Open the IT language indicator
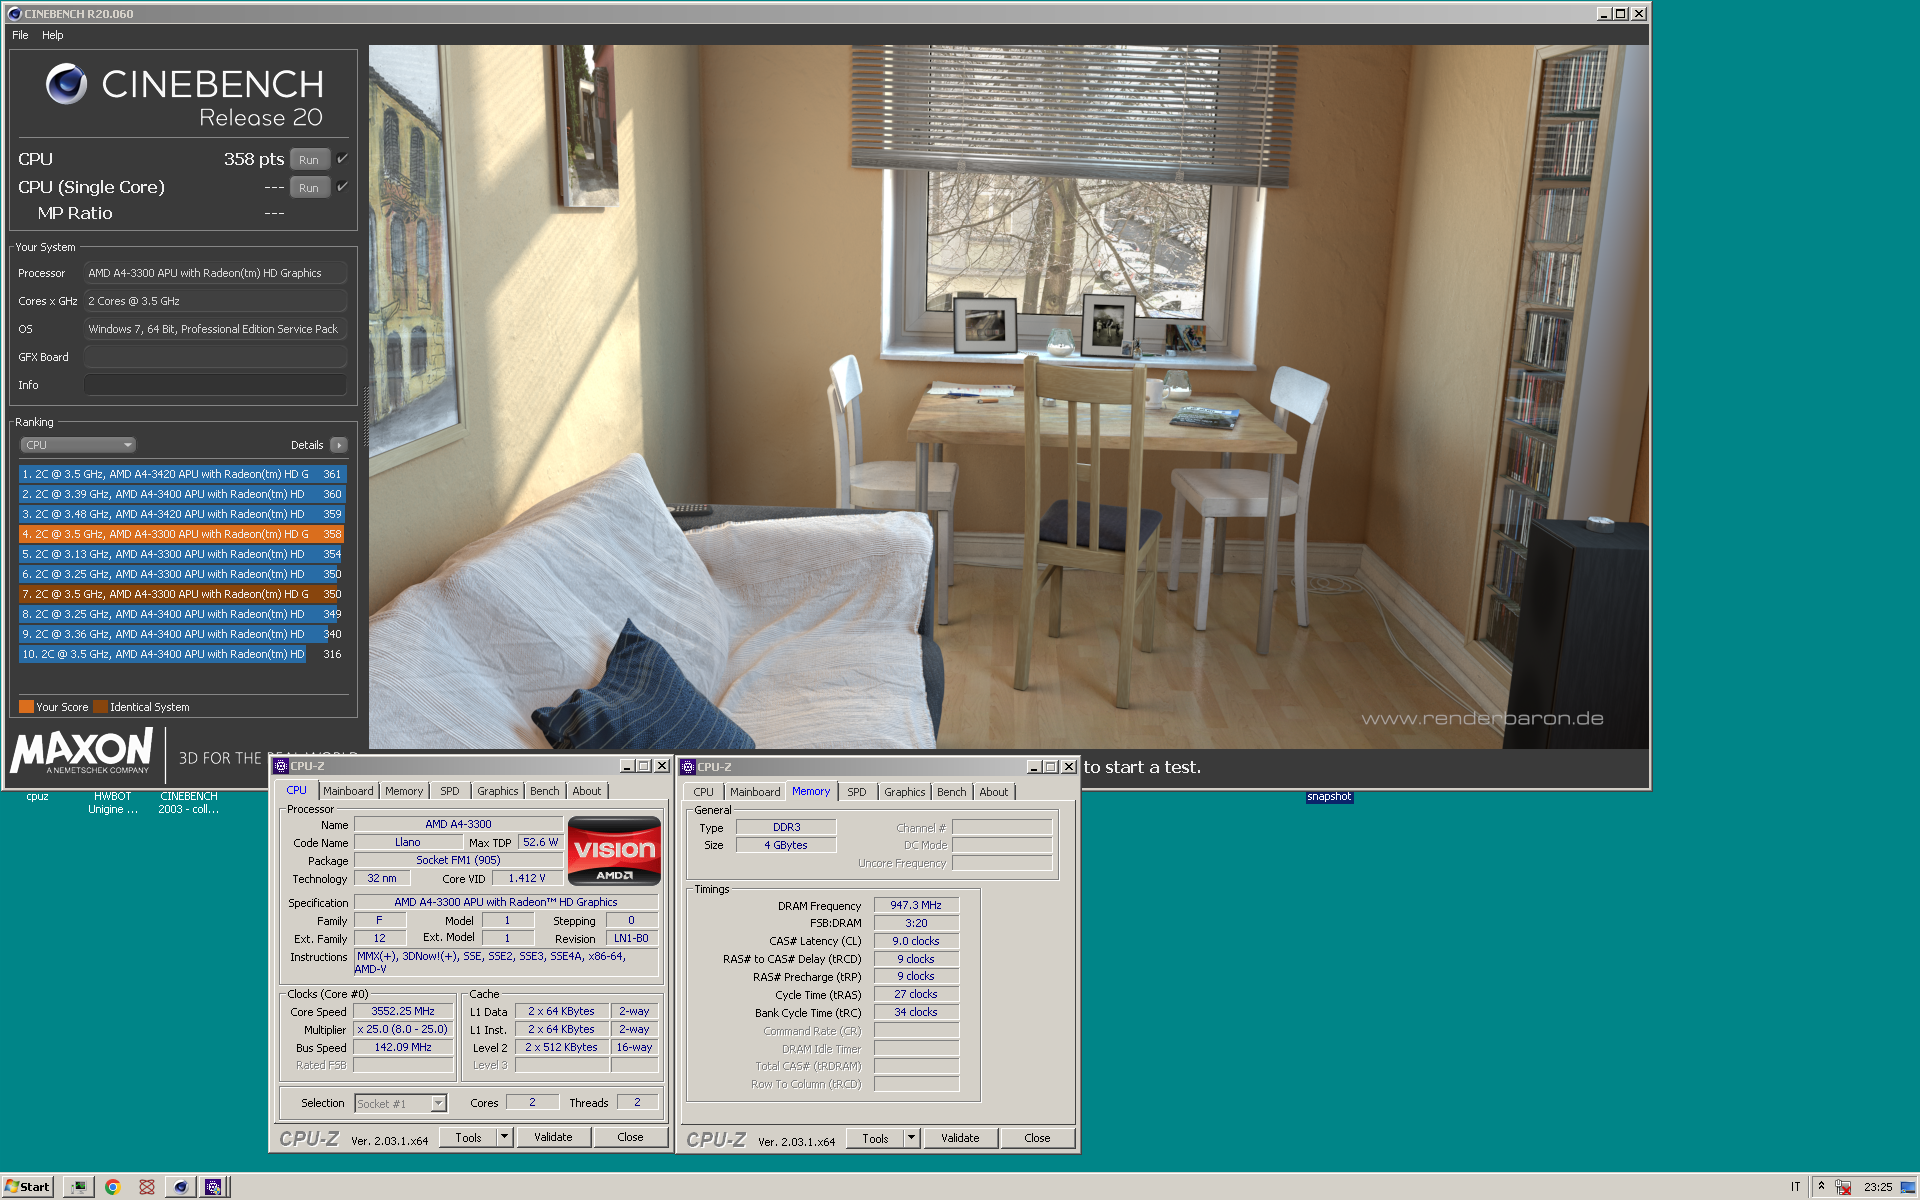 click(x=1796, y=1187)
